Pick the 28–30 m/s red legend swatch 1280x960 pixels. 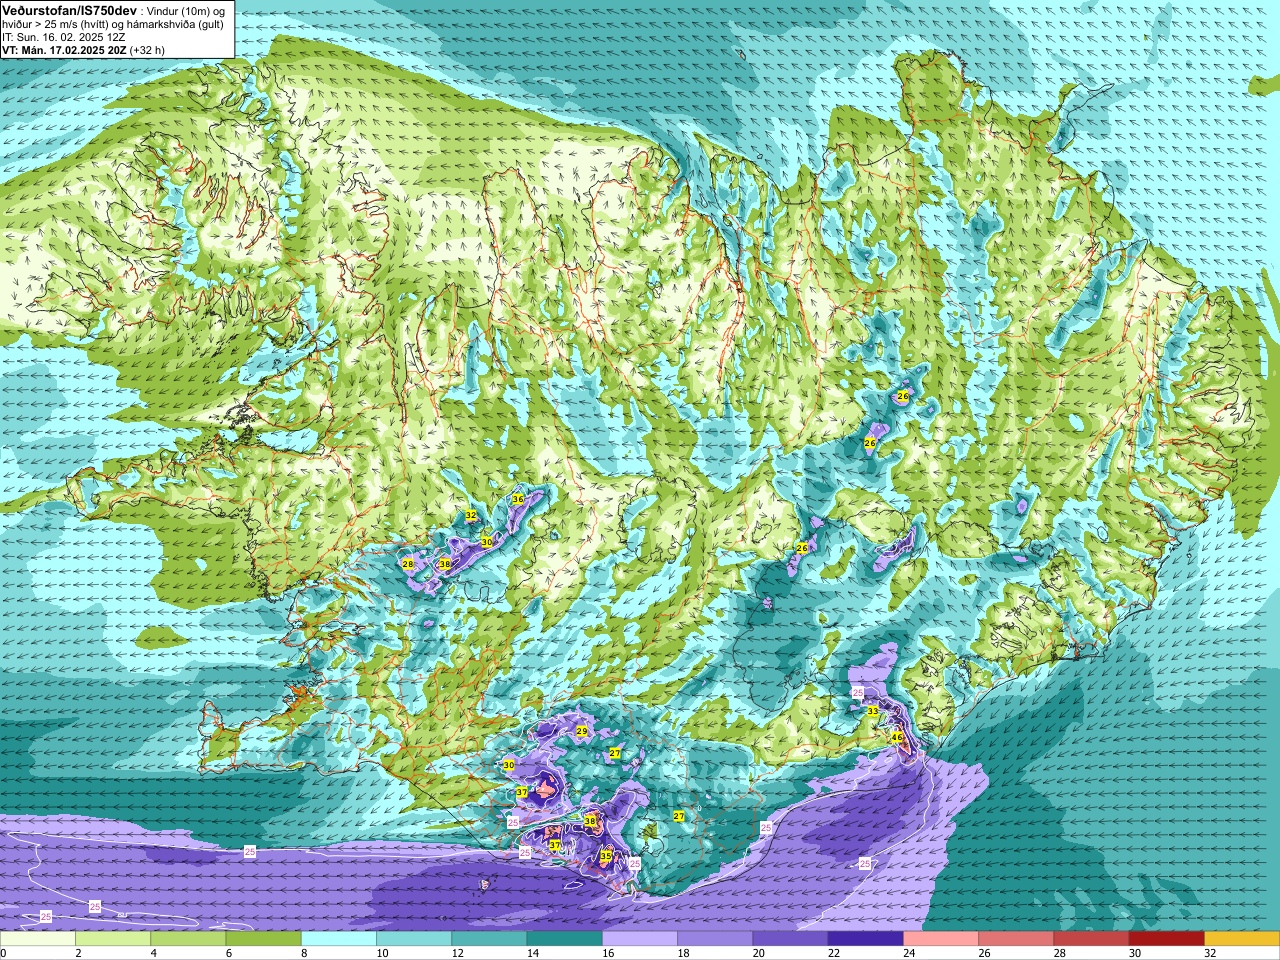coord(1091,939)
